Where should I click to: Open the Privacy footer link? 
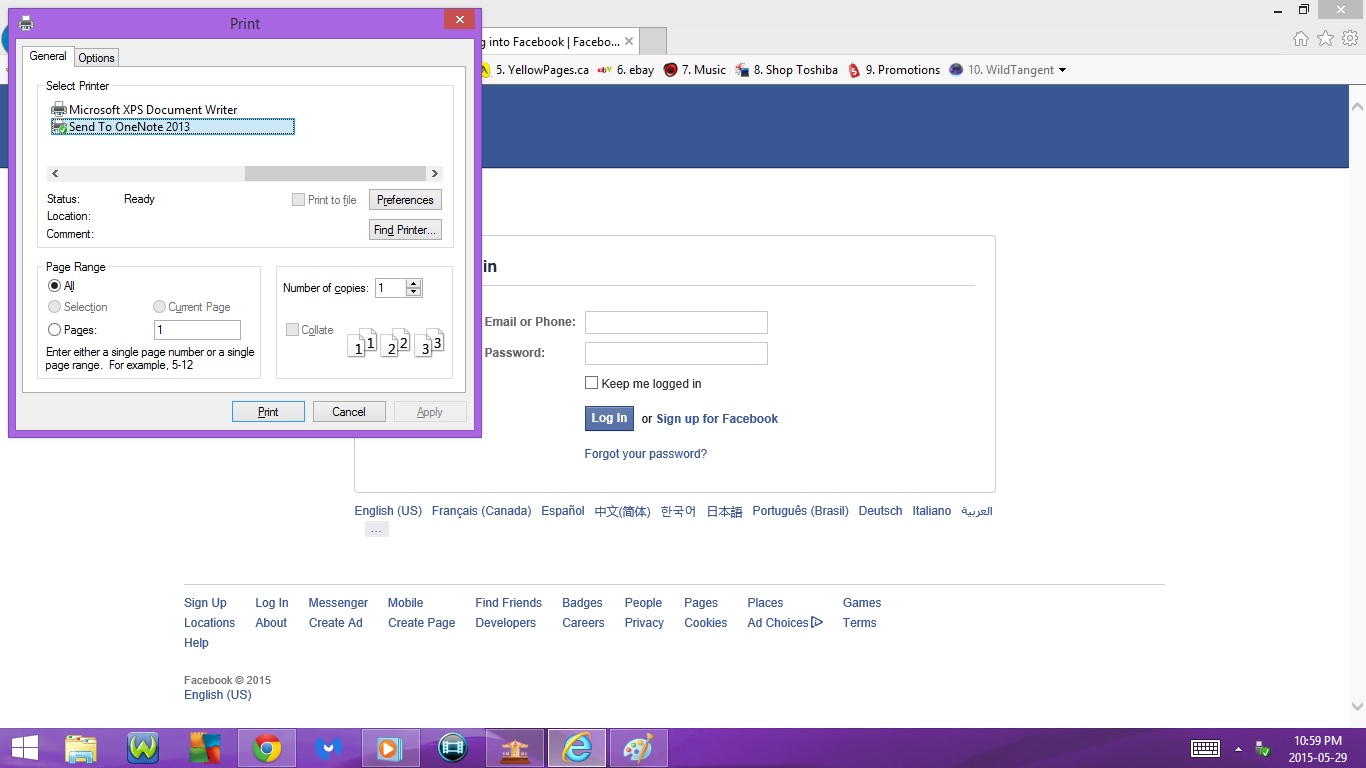coord(644,623)
